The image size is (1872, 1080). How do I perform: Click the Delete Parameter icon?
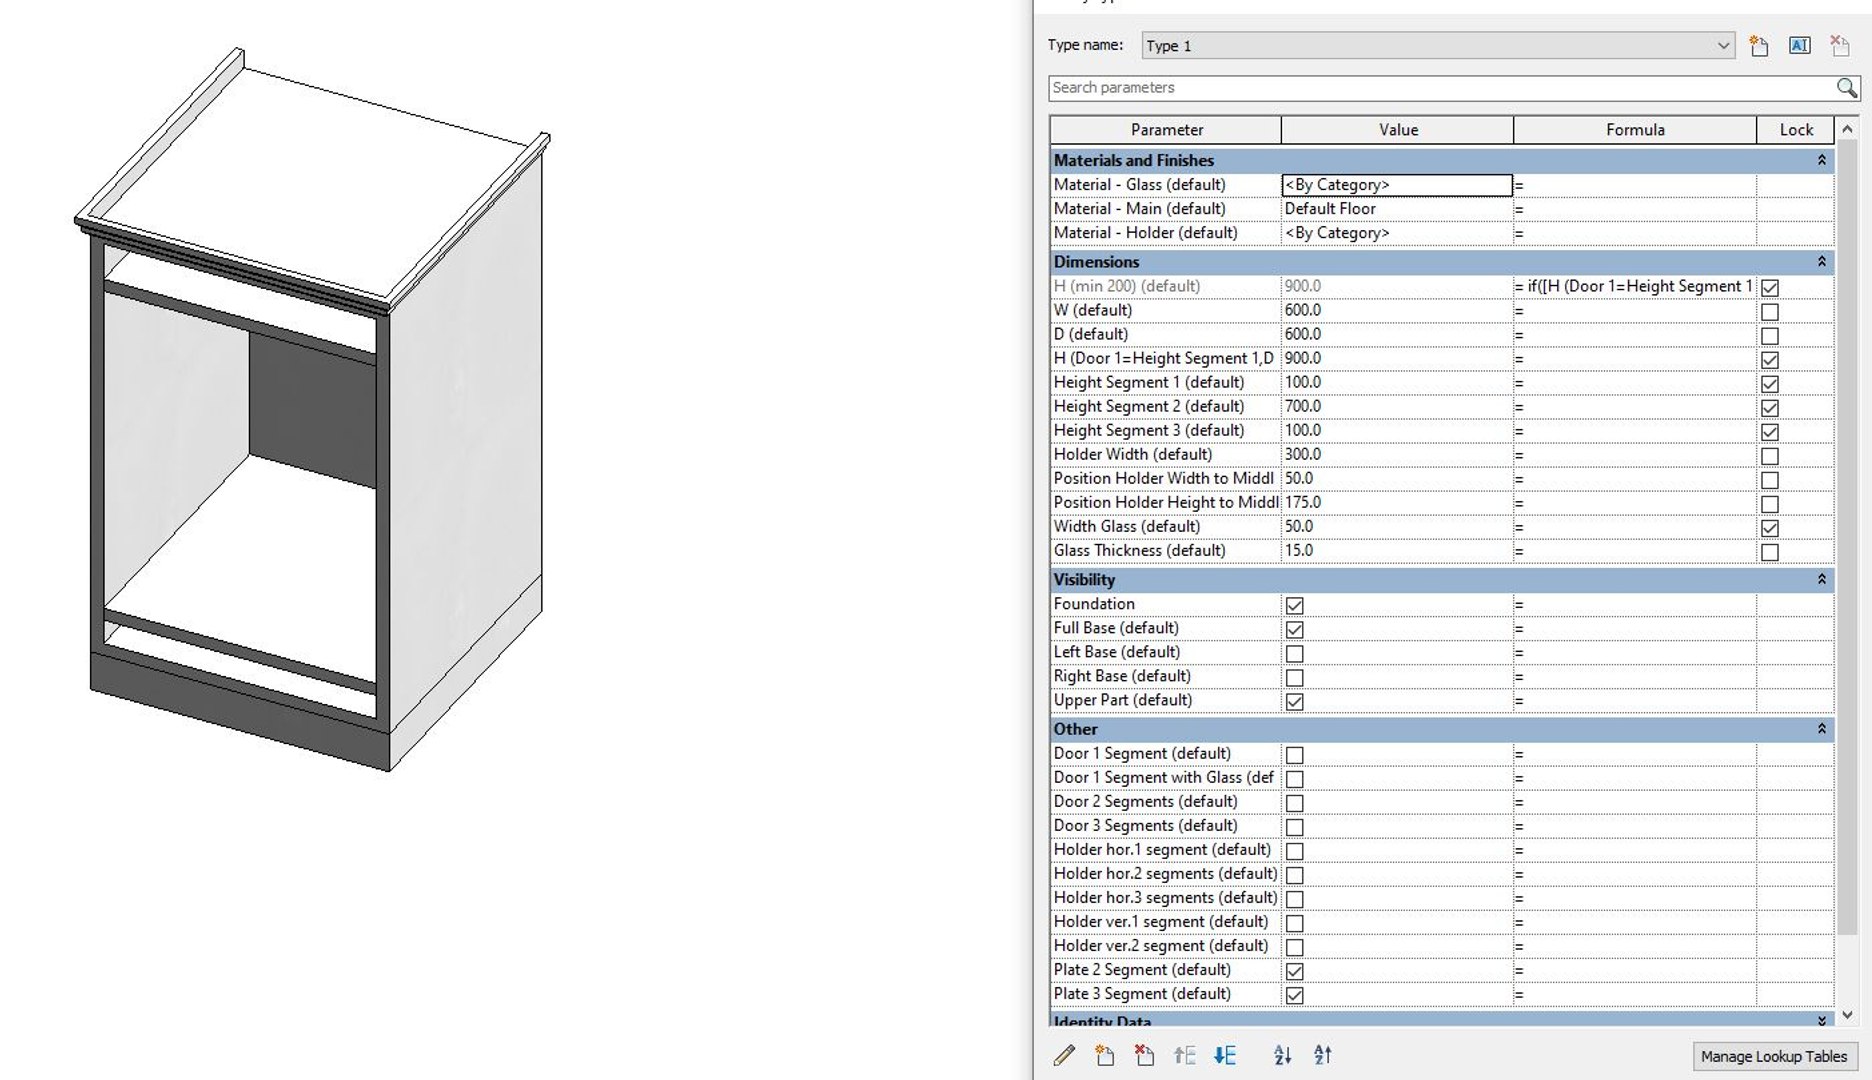tap(1145, 1055)
